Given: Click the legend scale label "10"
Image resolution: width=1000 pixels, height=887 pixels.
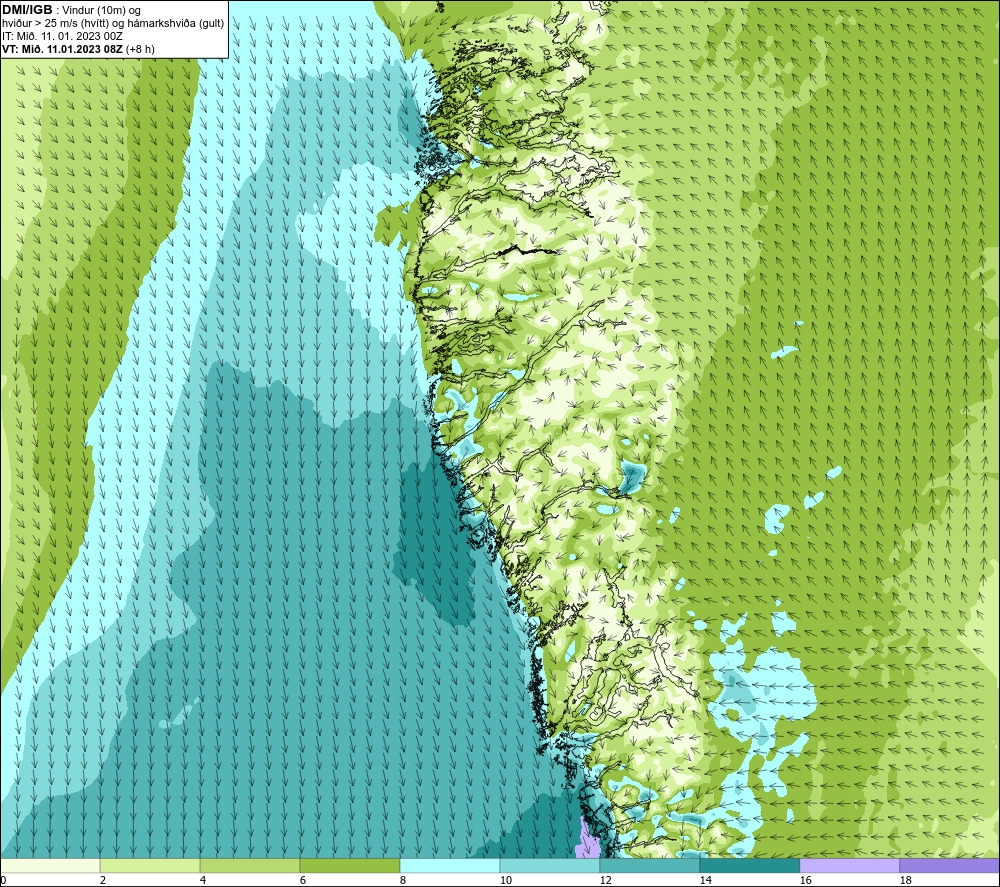Looking at the screenshot, I should tap(506, 881).
